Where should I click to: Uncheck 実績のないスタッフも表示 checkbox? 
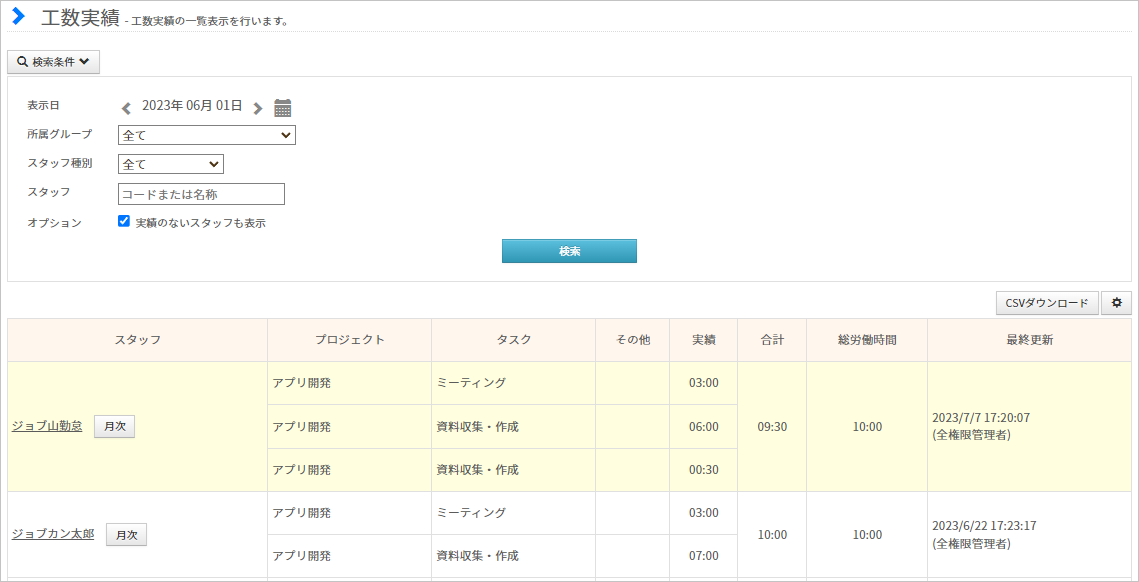tap(123, 221)
